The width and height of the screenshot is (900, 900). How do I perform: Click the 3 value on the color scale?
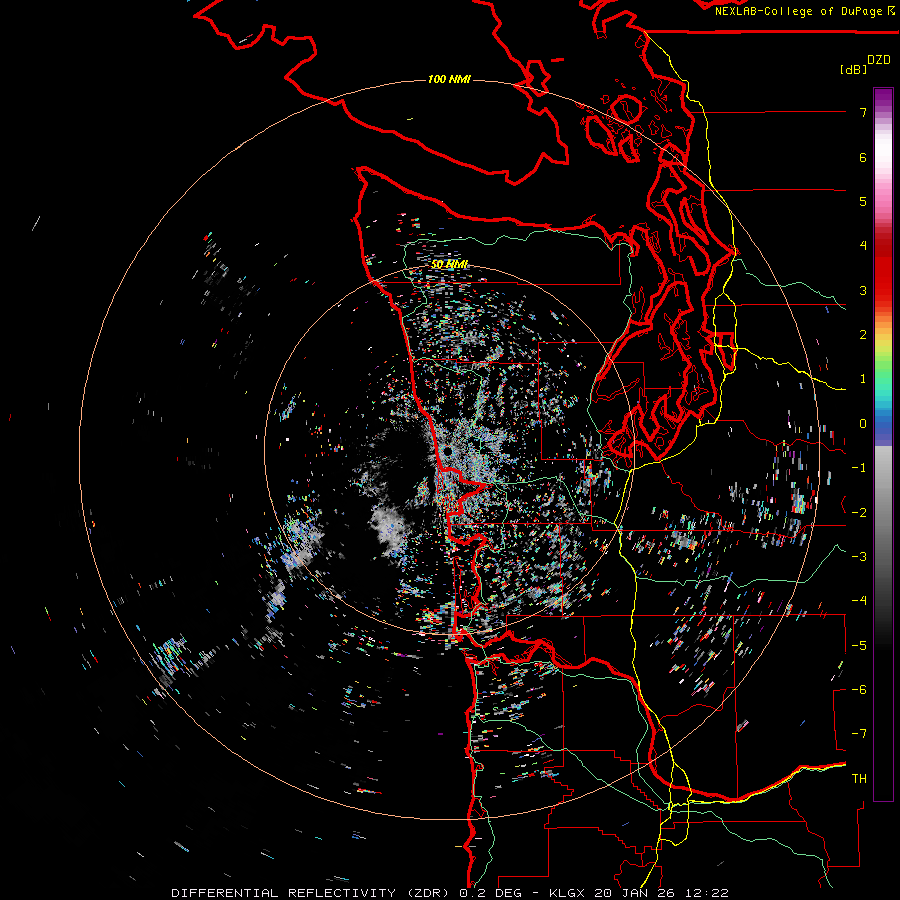[x=863, y=290]
